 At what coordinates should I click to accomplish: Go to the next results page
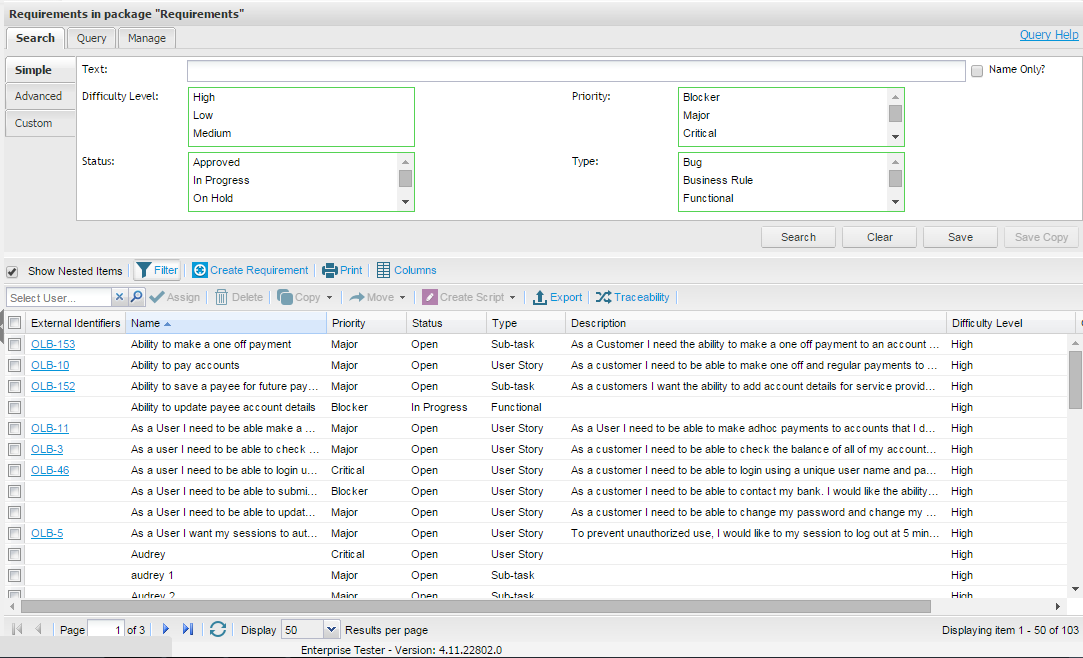(166, 630)
